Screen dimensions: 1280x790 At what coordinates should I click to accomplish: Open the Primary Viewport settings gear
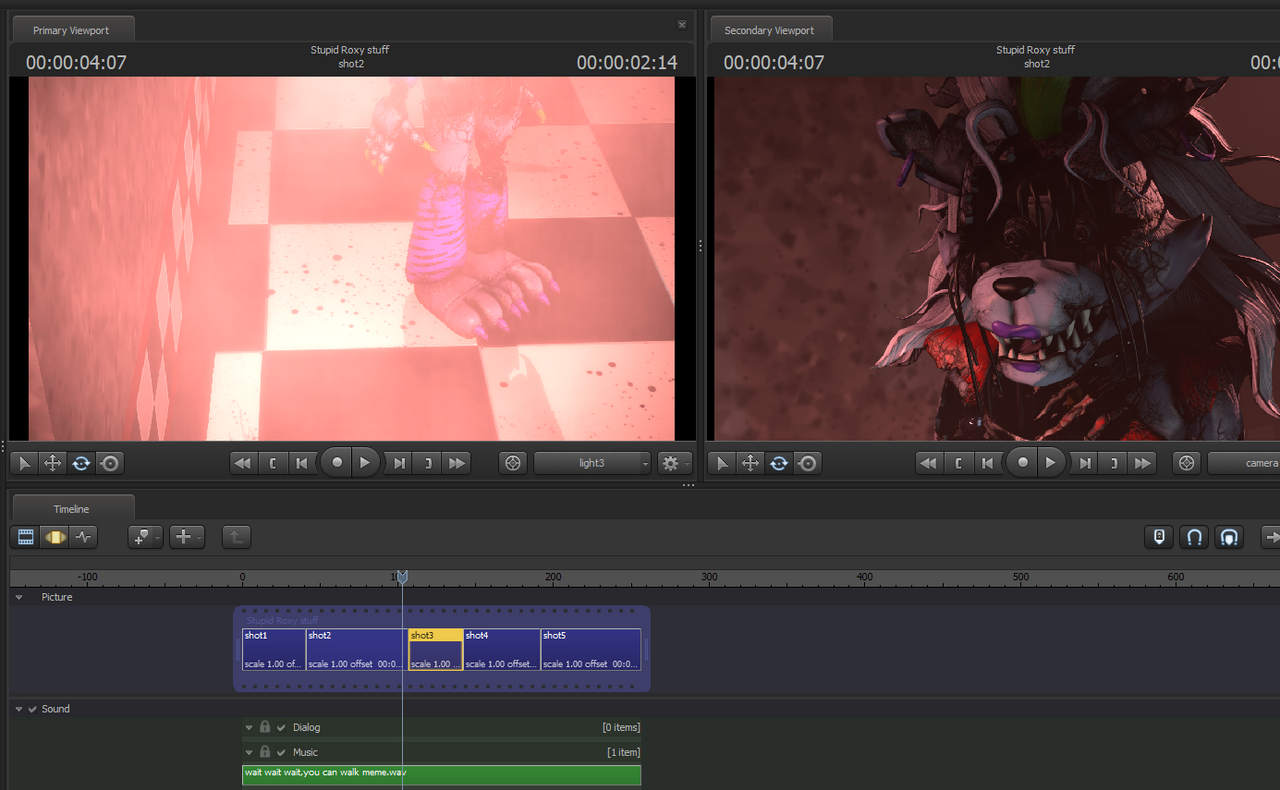point(674,463)
